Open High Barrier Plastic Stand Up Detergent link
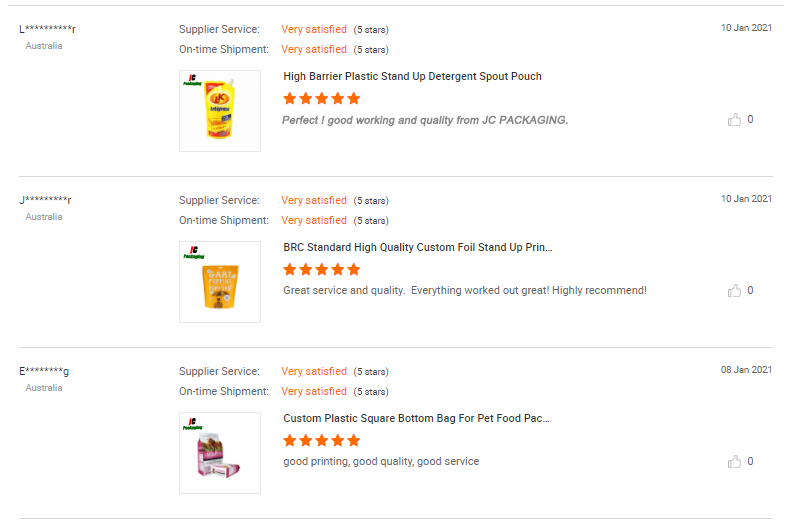785x528 pixels. tap(412, 76)
